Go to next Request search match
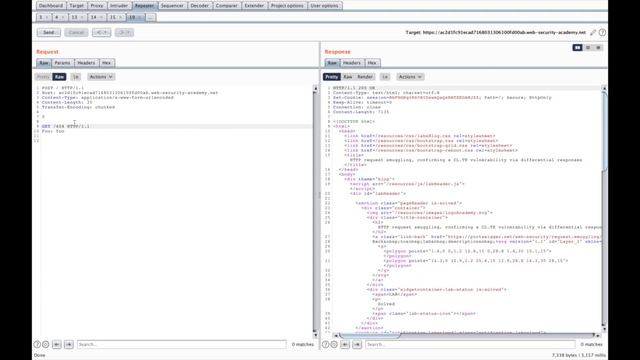Screen dimensions: 640x360 [69, 344]
